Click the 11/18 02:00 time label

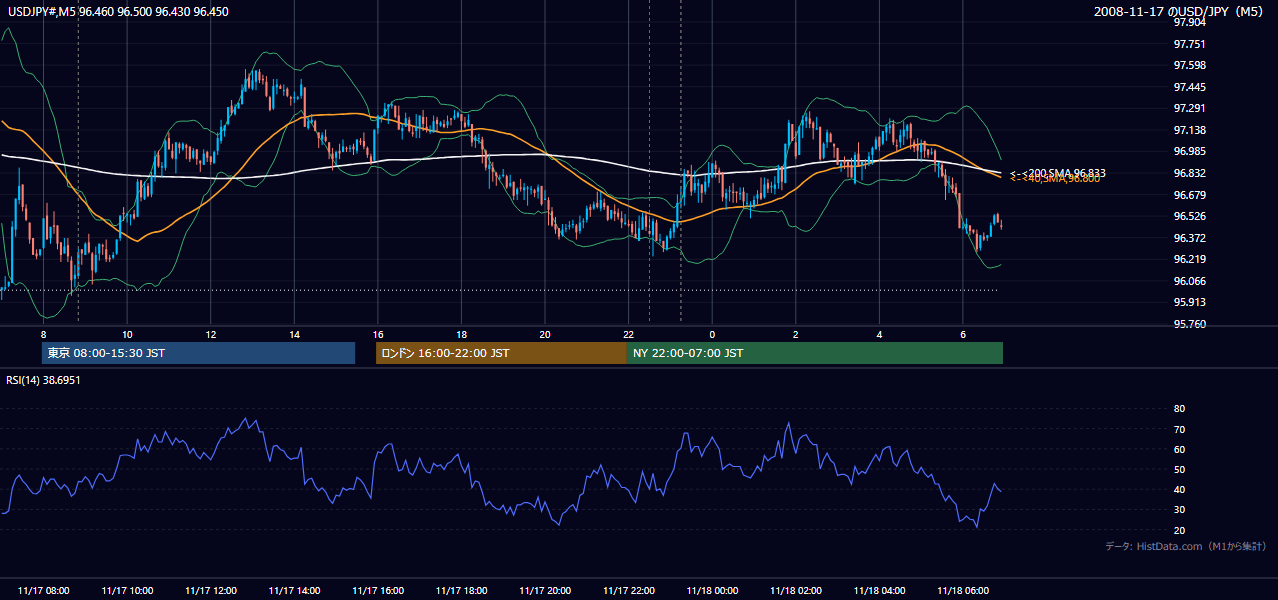pos(796,590)
